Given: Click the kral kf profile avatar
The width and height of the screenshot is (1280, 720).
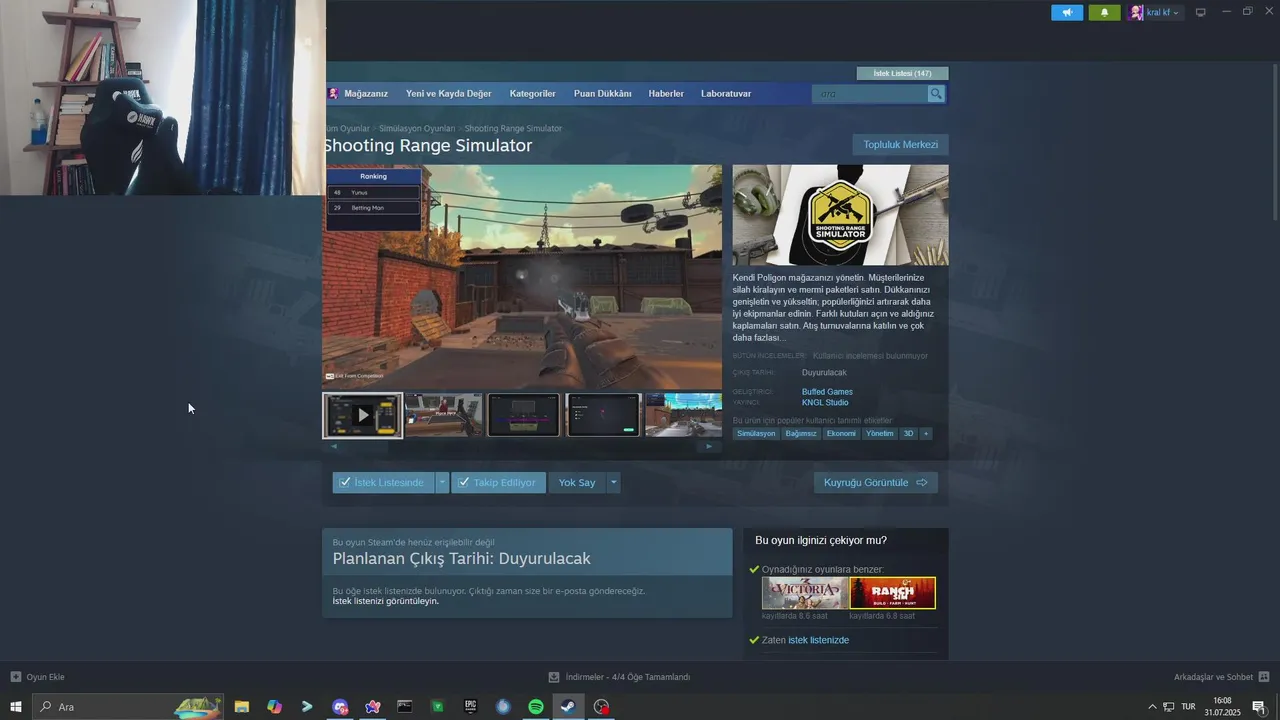Looking at the screenshot, I should click(1136, 12).
